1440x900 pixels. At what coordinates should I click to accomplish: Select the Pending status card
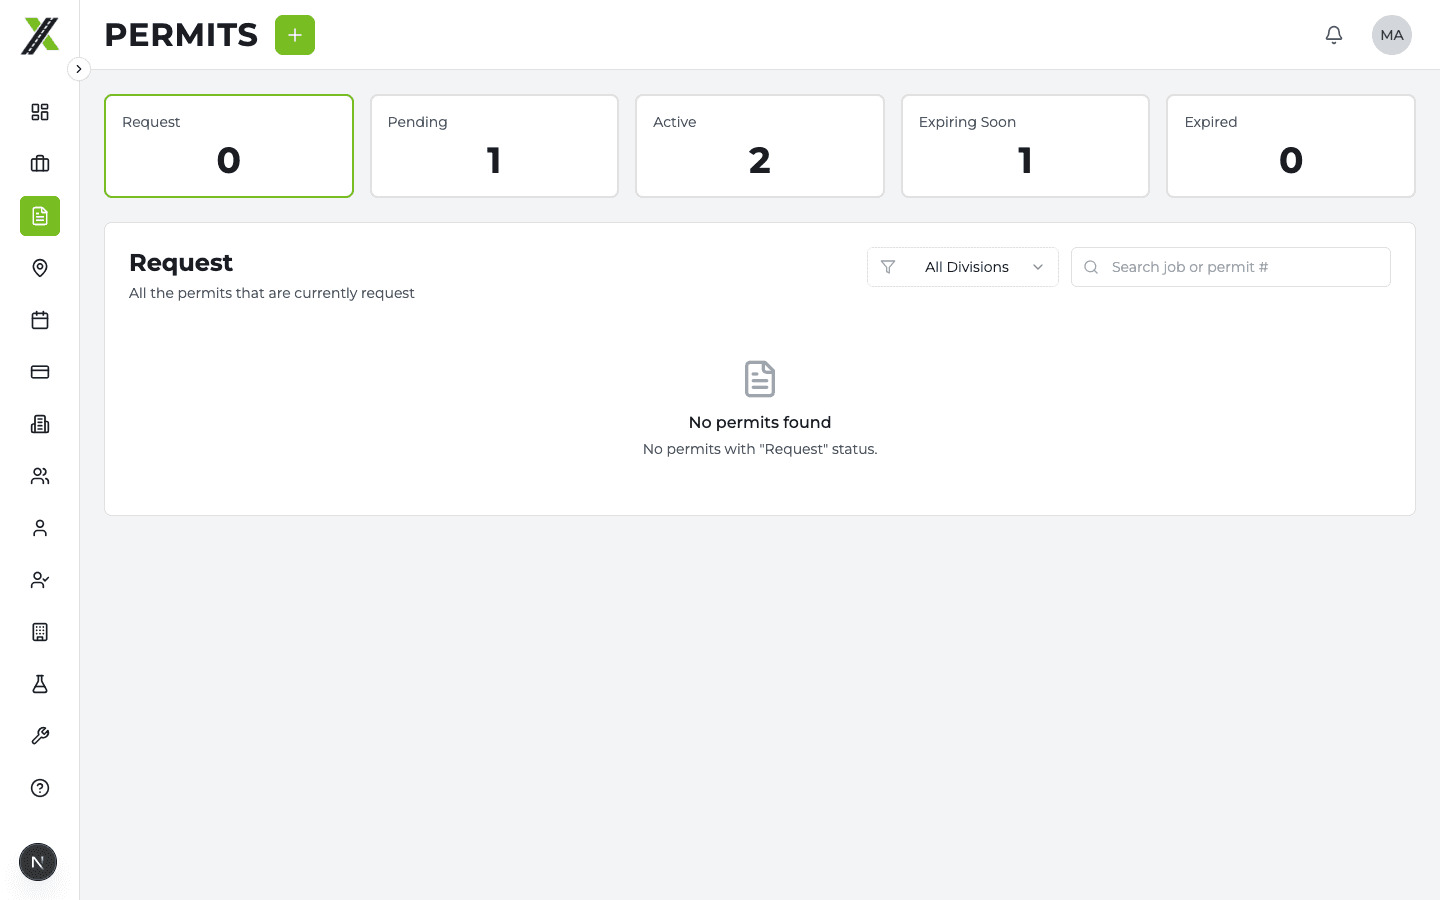494,146
